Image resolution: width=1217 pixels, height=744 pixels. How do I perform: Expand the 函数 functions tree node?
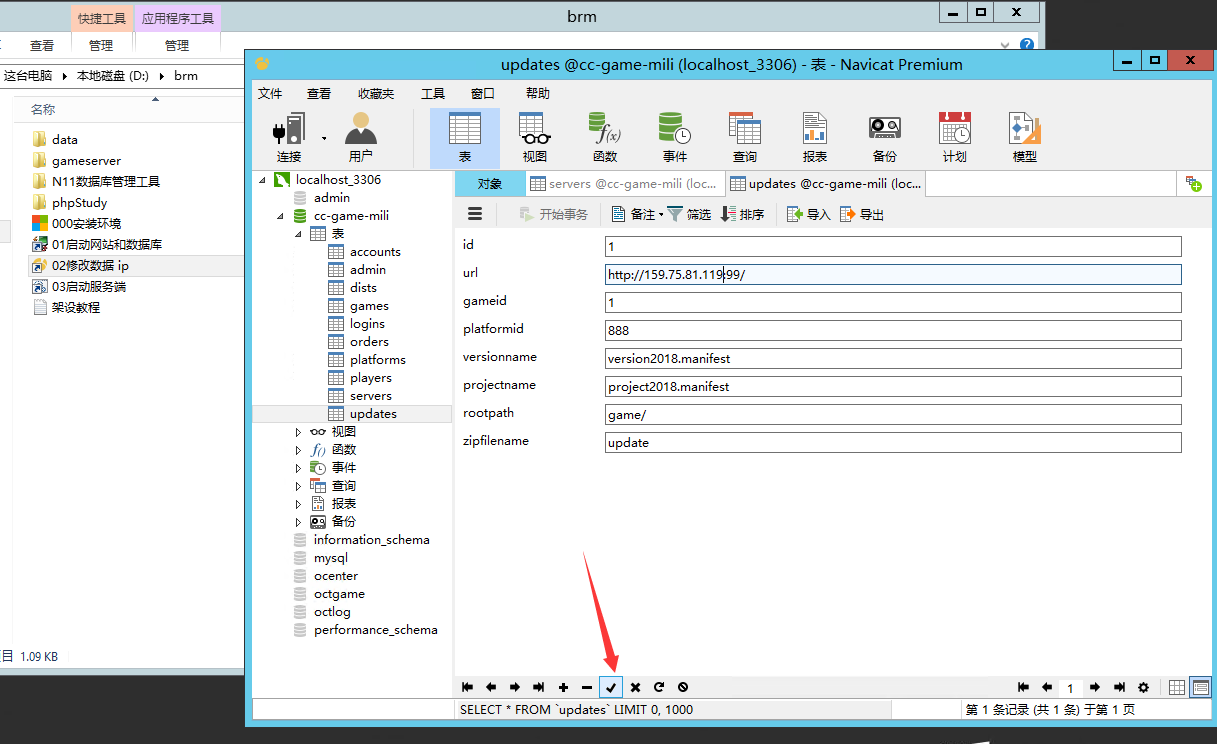click(298, 450)
